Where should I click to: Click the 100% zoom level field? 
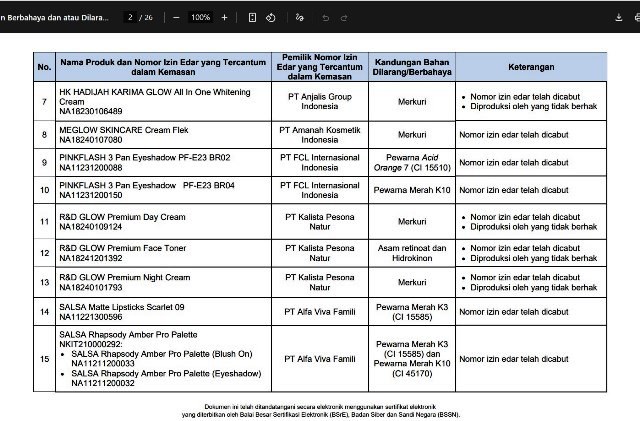(x=200, y=17)
